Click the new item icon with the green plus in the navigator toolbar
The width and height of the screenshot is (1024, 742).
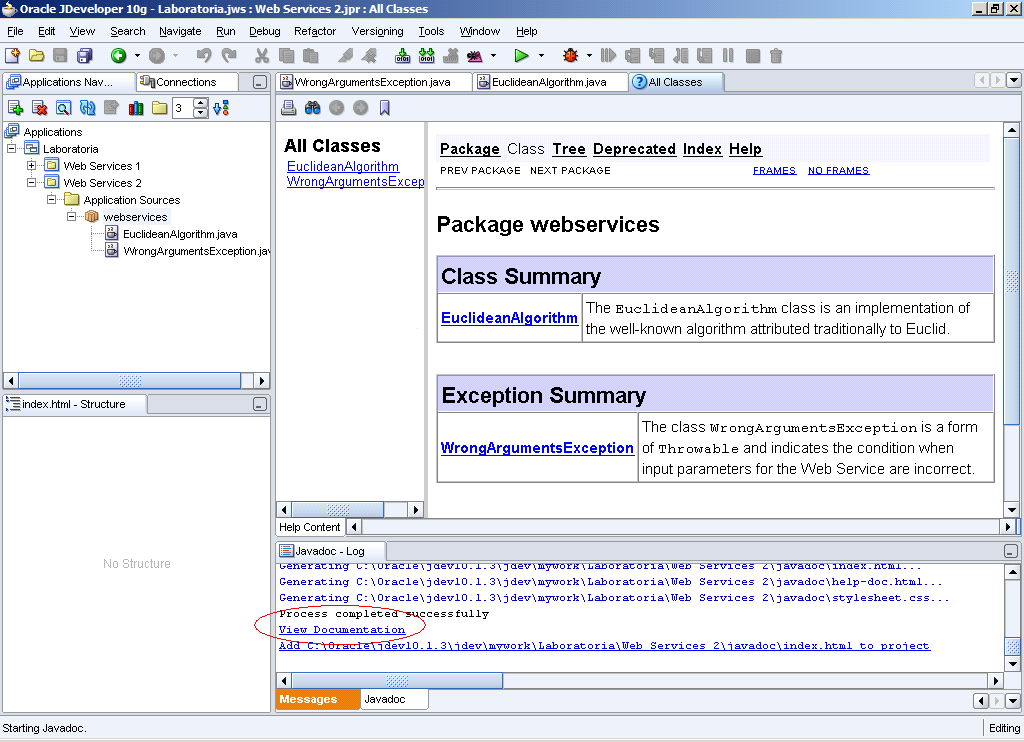tap(15, 108)
